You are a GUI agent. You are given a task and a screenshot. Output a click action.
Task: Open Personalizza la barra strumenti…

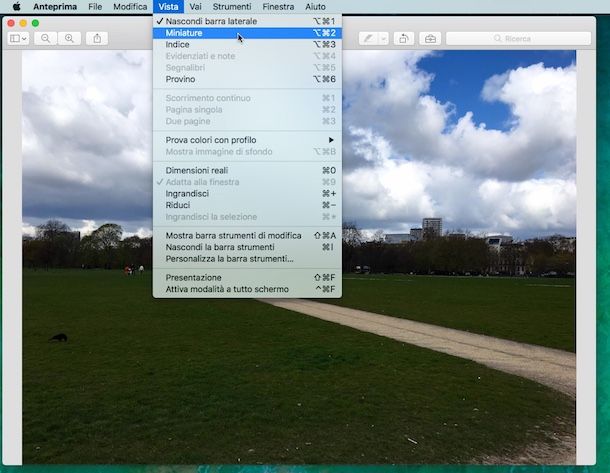pyautogui.click(x=247, y=259)
